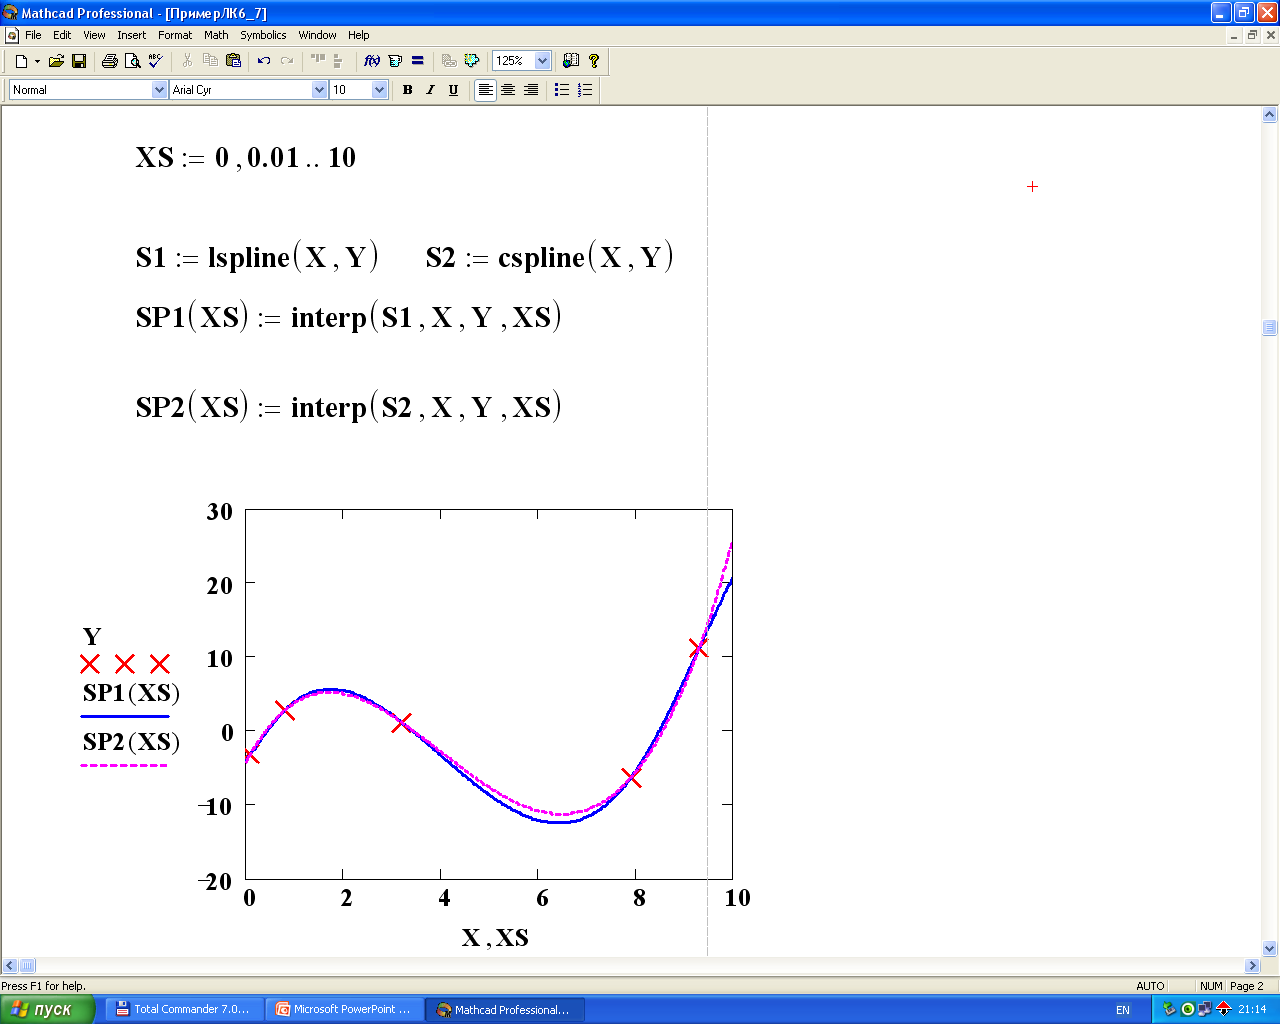Click Mathcad Professional taskbar button

505,1010
